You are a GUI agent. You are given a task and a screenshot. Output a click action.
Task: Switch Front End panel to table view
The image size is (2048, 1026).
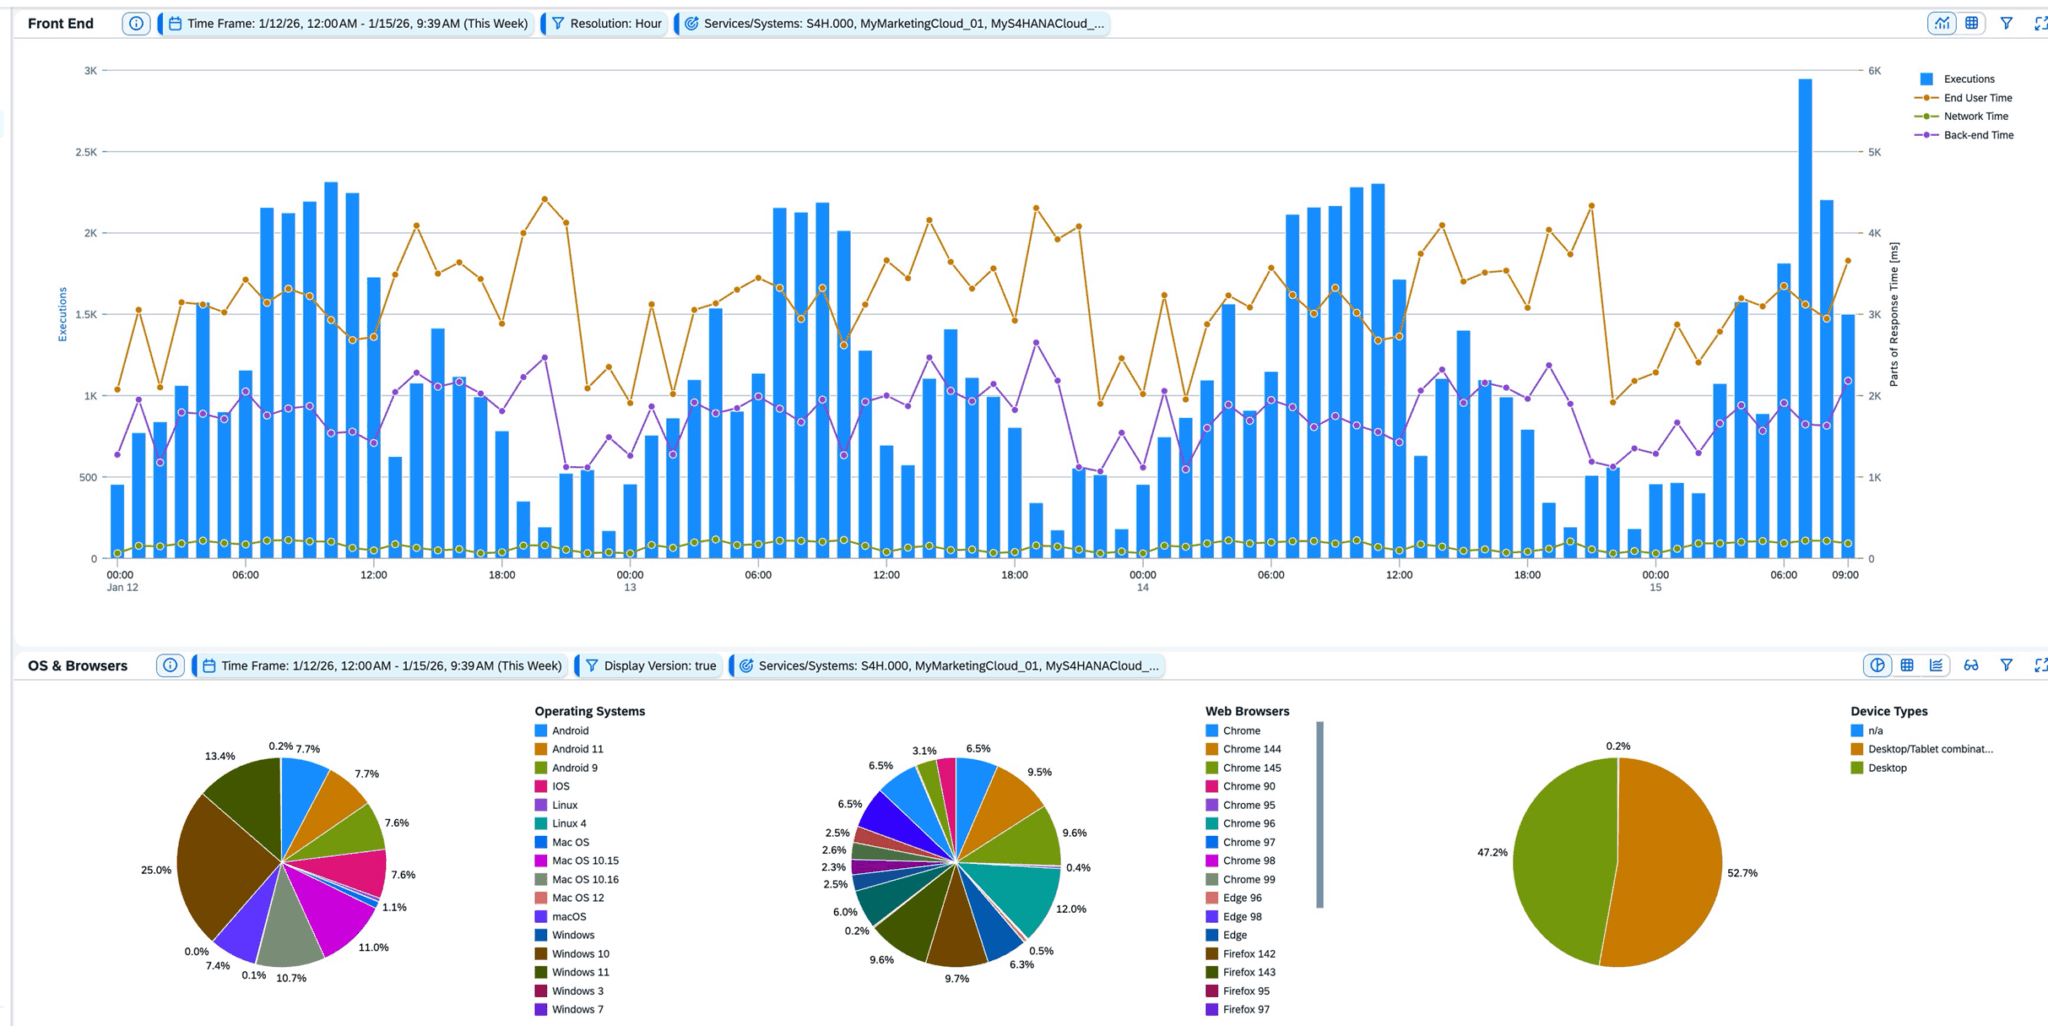pyautogui.click(x=1971, y=23)
